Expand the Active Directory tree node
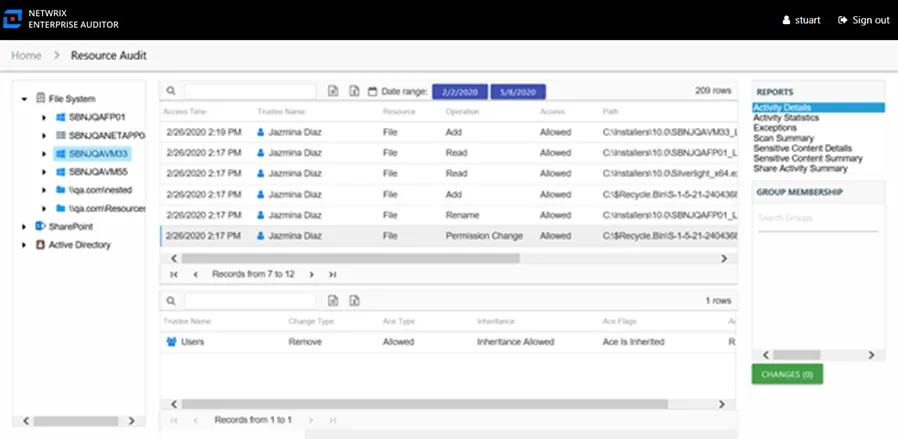Image resolution: width=898 pixels, height=439 pixels. click(x=24, y=245)
